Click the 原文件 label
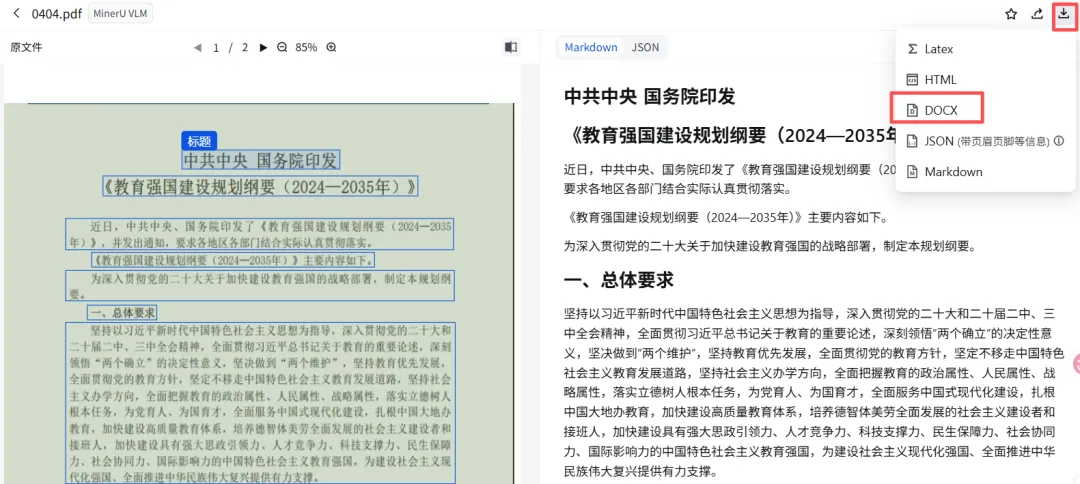Image resolution: width=1080 pixels, height=484 pixels. (26, 48)
